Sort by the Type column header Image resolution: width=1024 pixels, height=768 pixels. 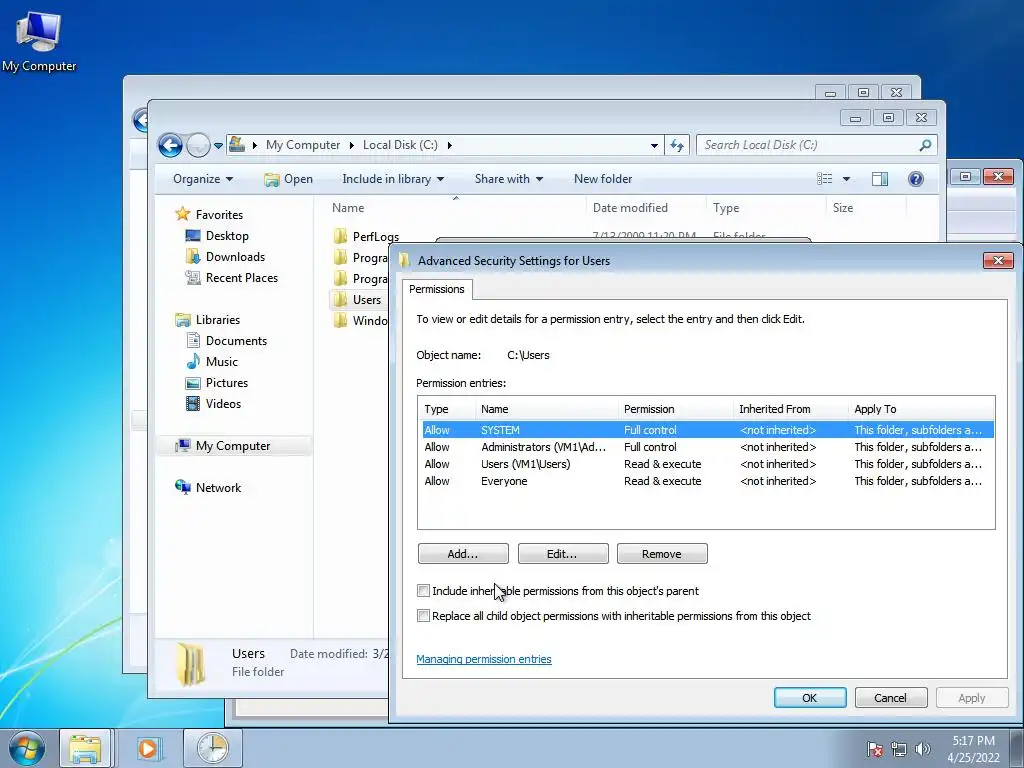(765, 208)
